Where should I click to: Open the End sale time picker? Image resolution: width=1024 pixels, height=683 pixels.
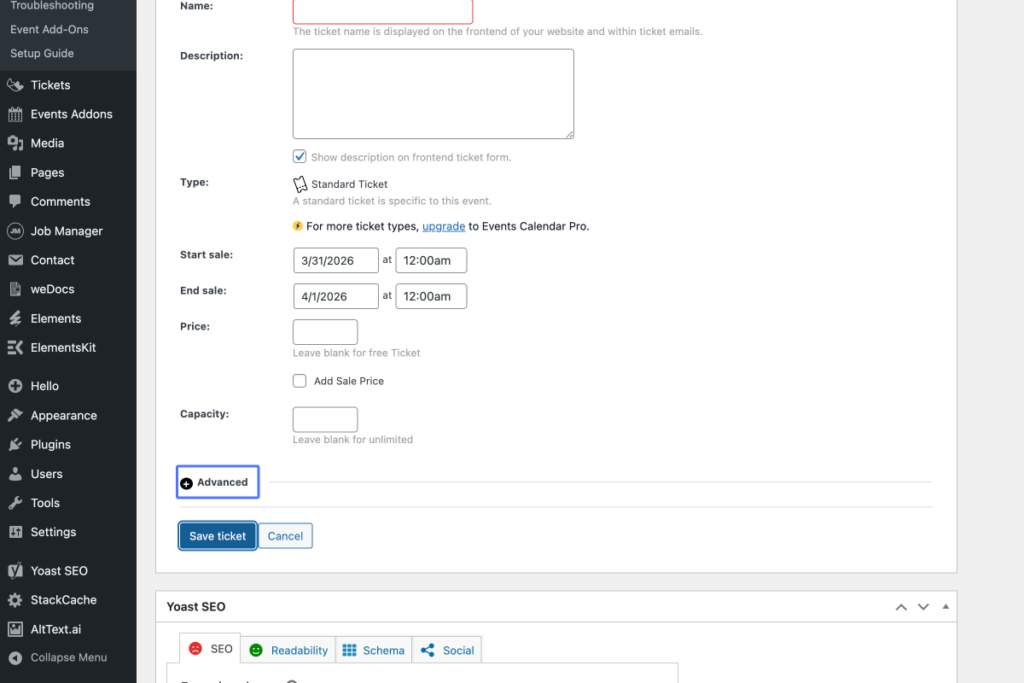(431, 296)
